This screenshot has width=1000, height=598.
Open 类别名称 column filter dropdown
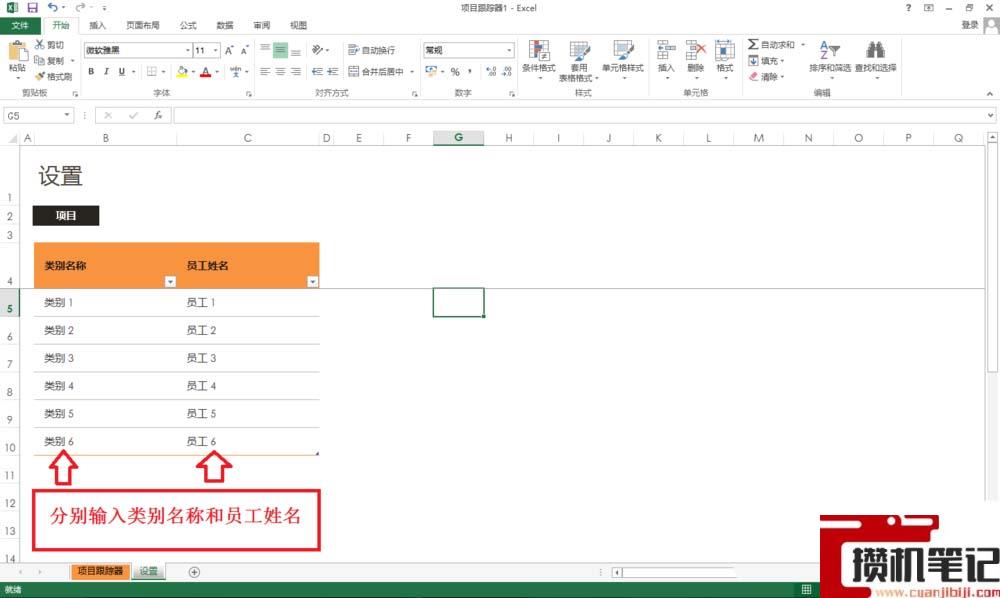point(170,281)
